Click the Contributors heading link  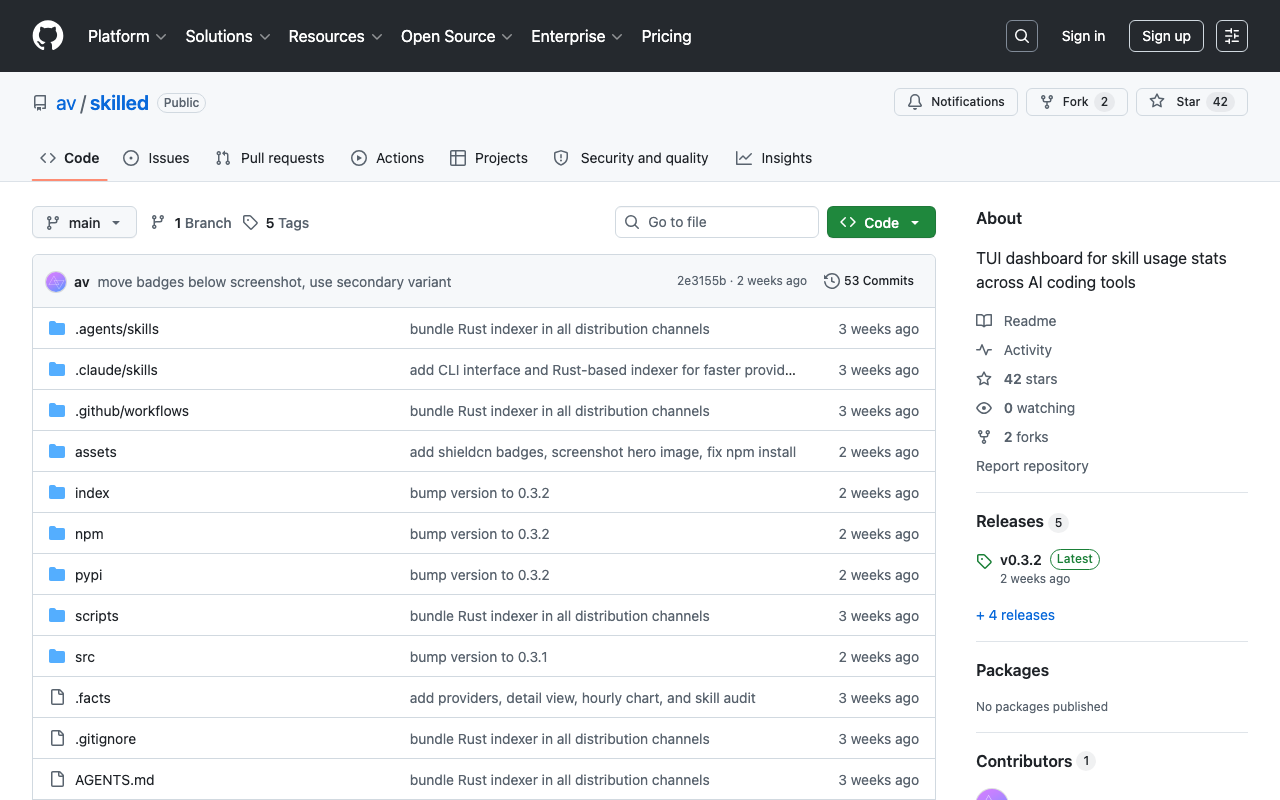point(1024,761)
